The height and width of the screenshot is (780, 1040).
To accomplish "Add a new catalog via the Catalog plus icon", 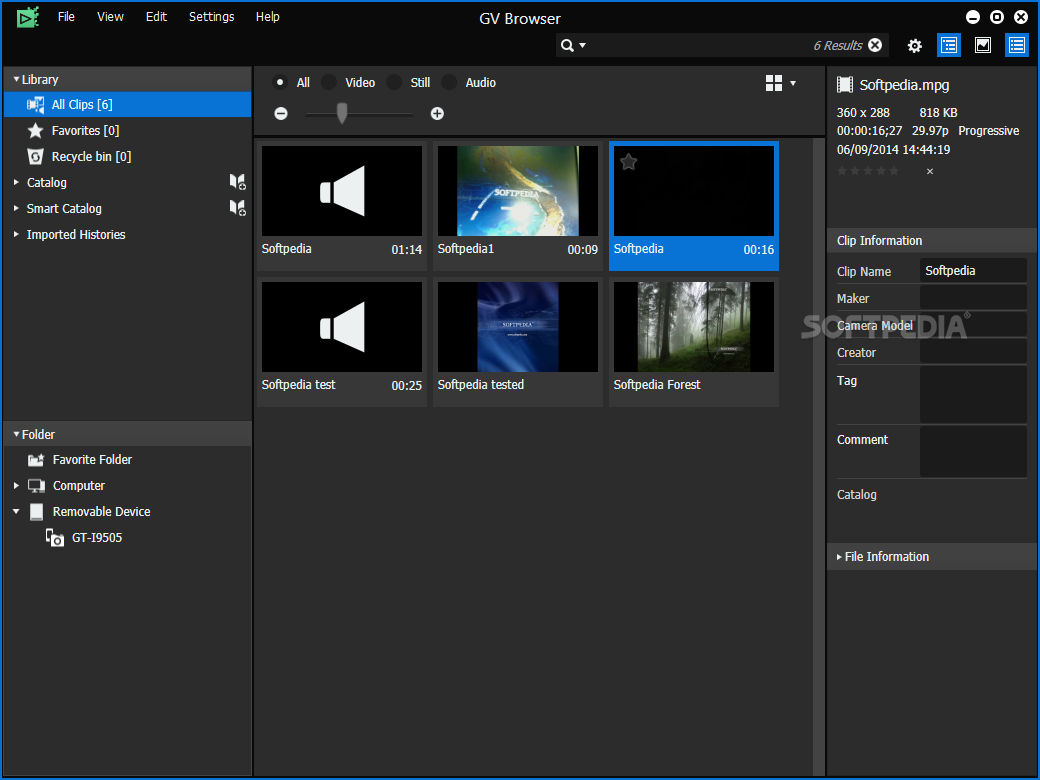I will (237, 182).
